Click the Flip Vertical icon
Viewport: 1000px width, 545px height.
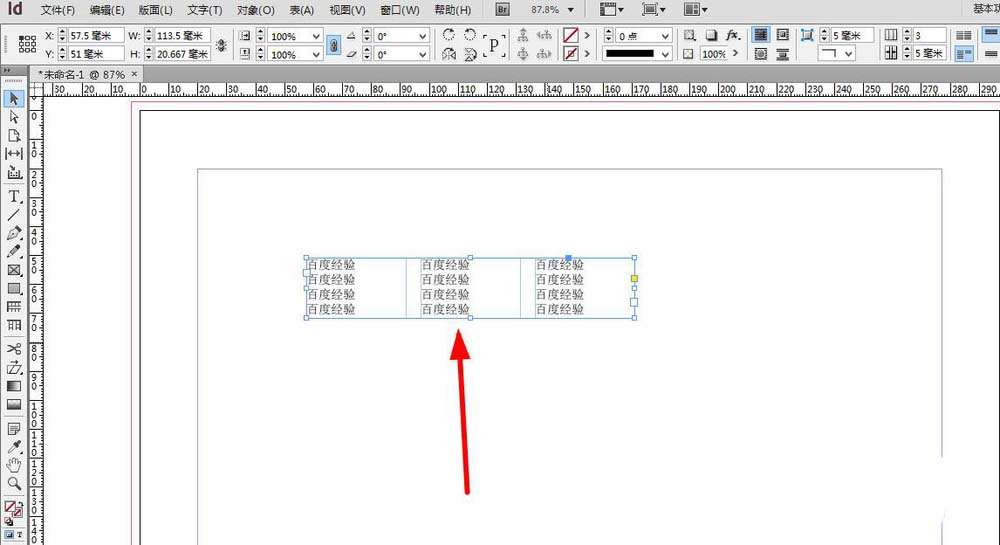point(470,54)
